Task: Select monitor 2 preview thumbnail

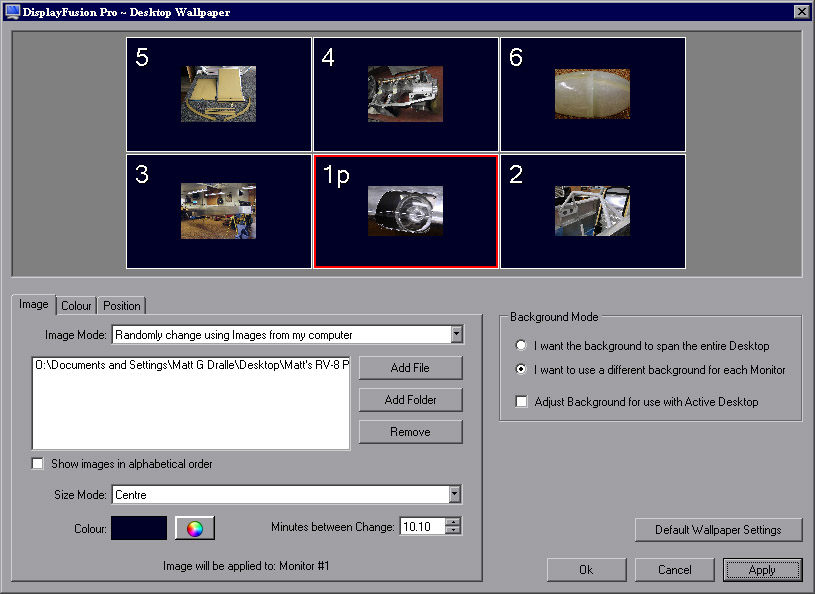Action: click(x=592, y=211)
